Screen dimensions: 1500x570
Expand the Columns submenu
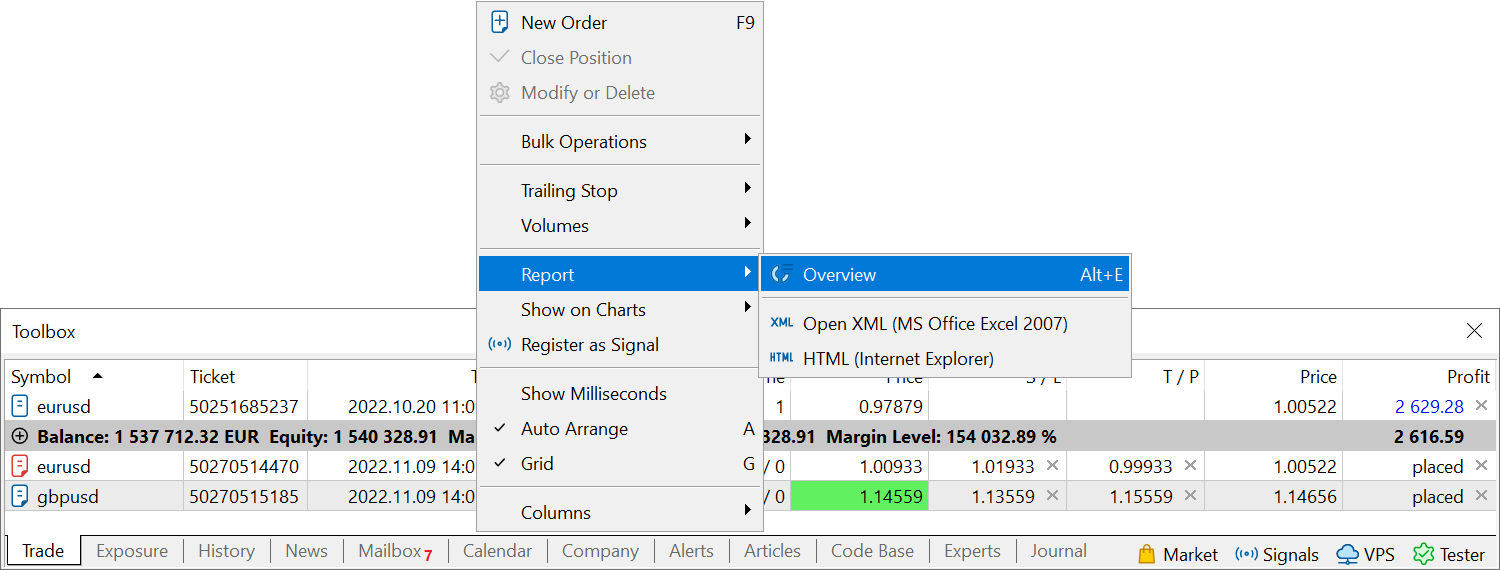tap(619, 512)
